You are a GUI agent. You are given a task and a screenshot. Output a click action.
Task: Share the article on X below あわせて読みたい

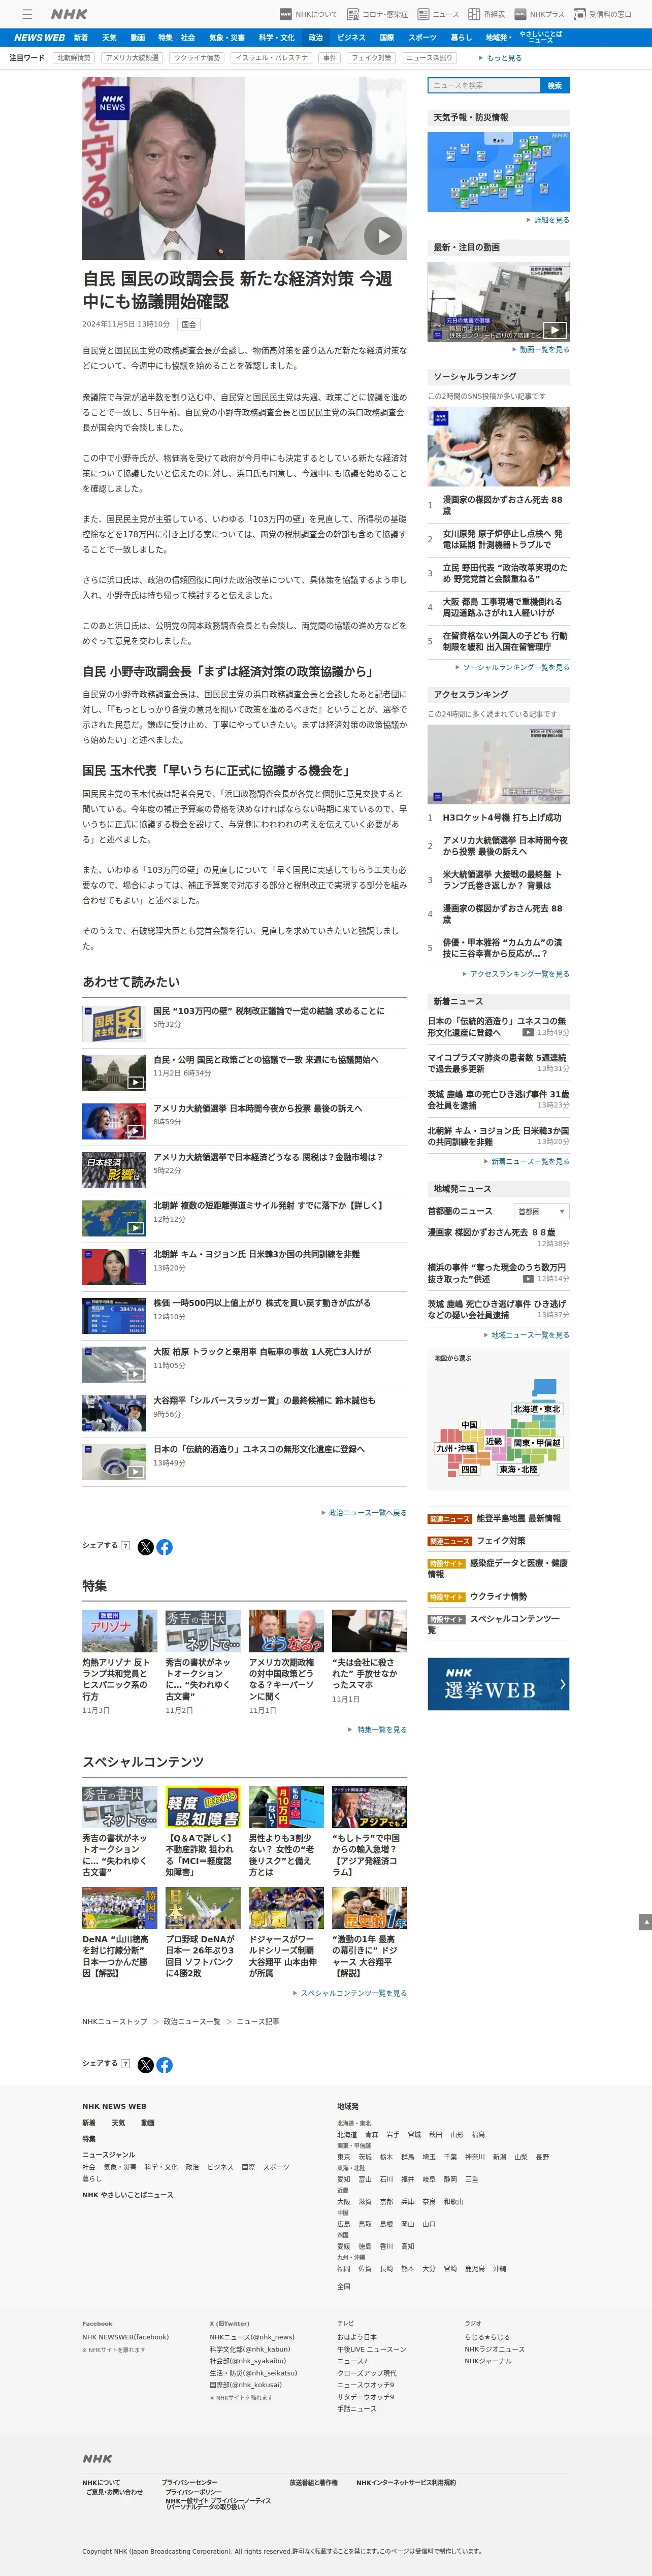point(146,1547)
